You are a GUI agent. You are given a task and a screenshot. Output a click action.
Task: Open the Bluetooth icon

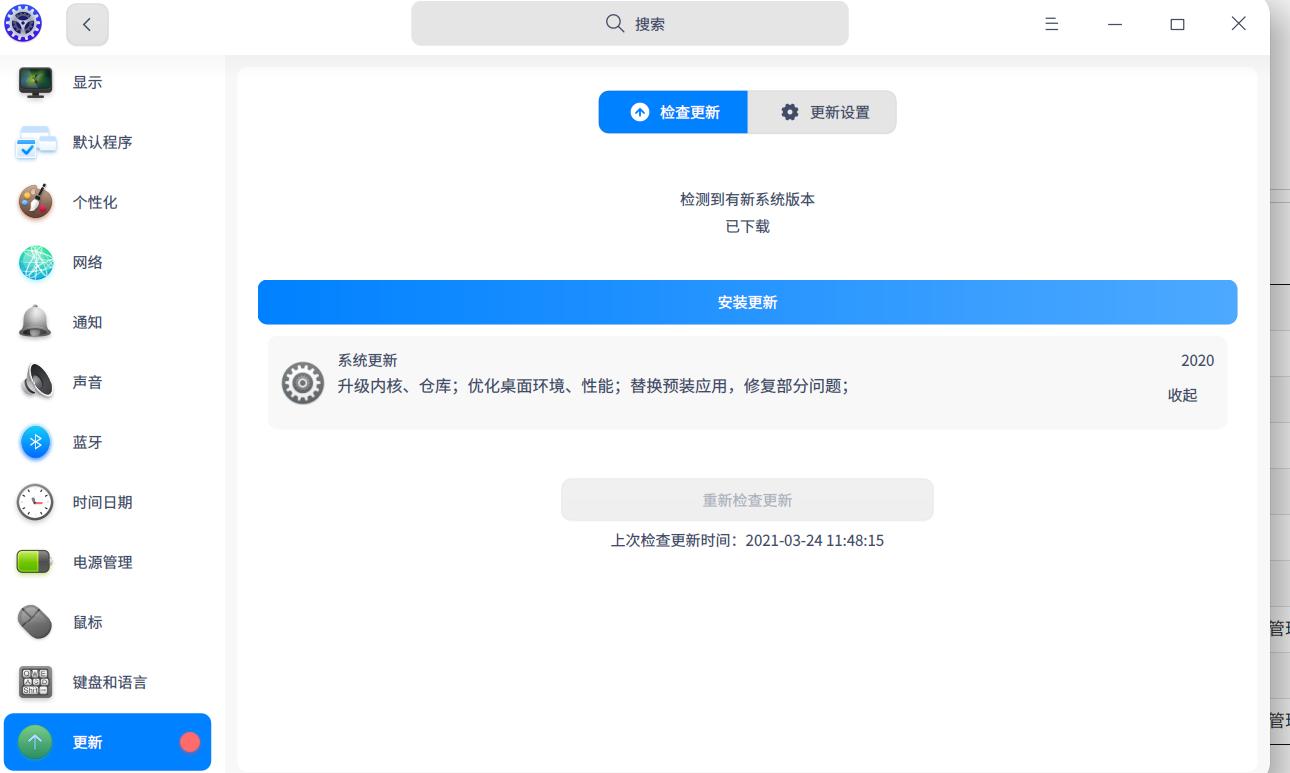[x=36, y=442]
